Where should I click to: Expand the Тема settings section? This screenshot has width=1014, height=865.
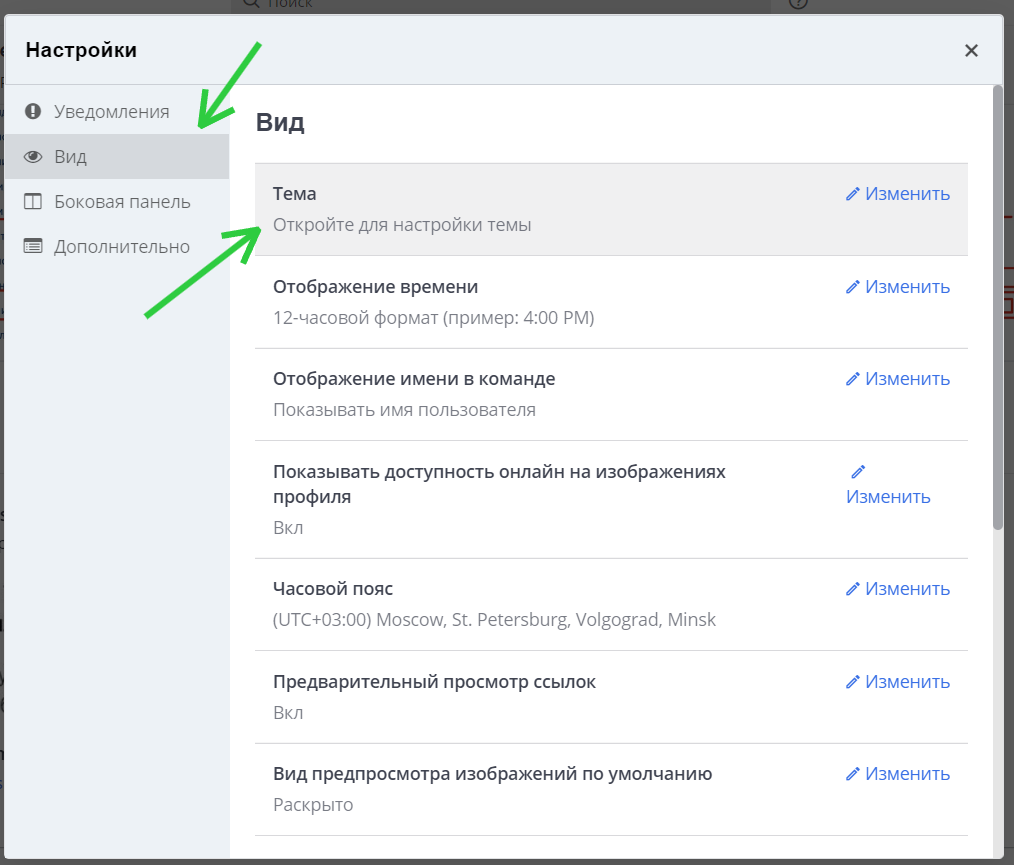click(x=295, y=194)
